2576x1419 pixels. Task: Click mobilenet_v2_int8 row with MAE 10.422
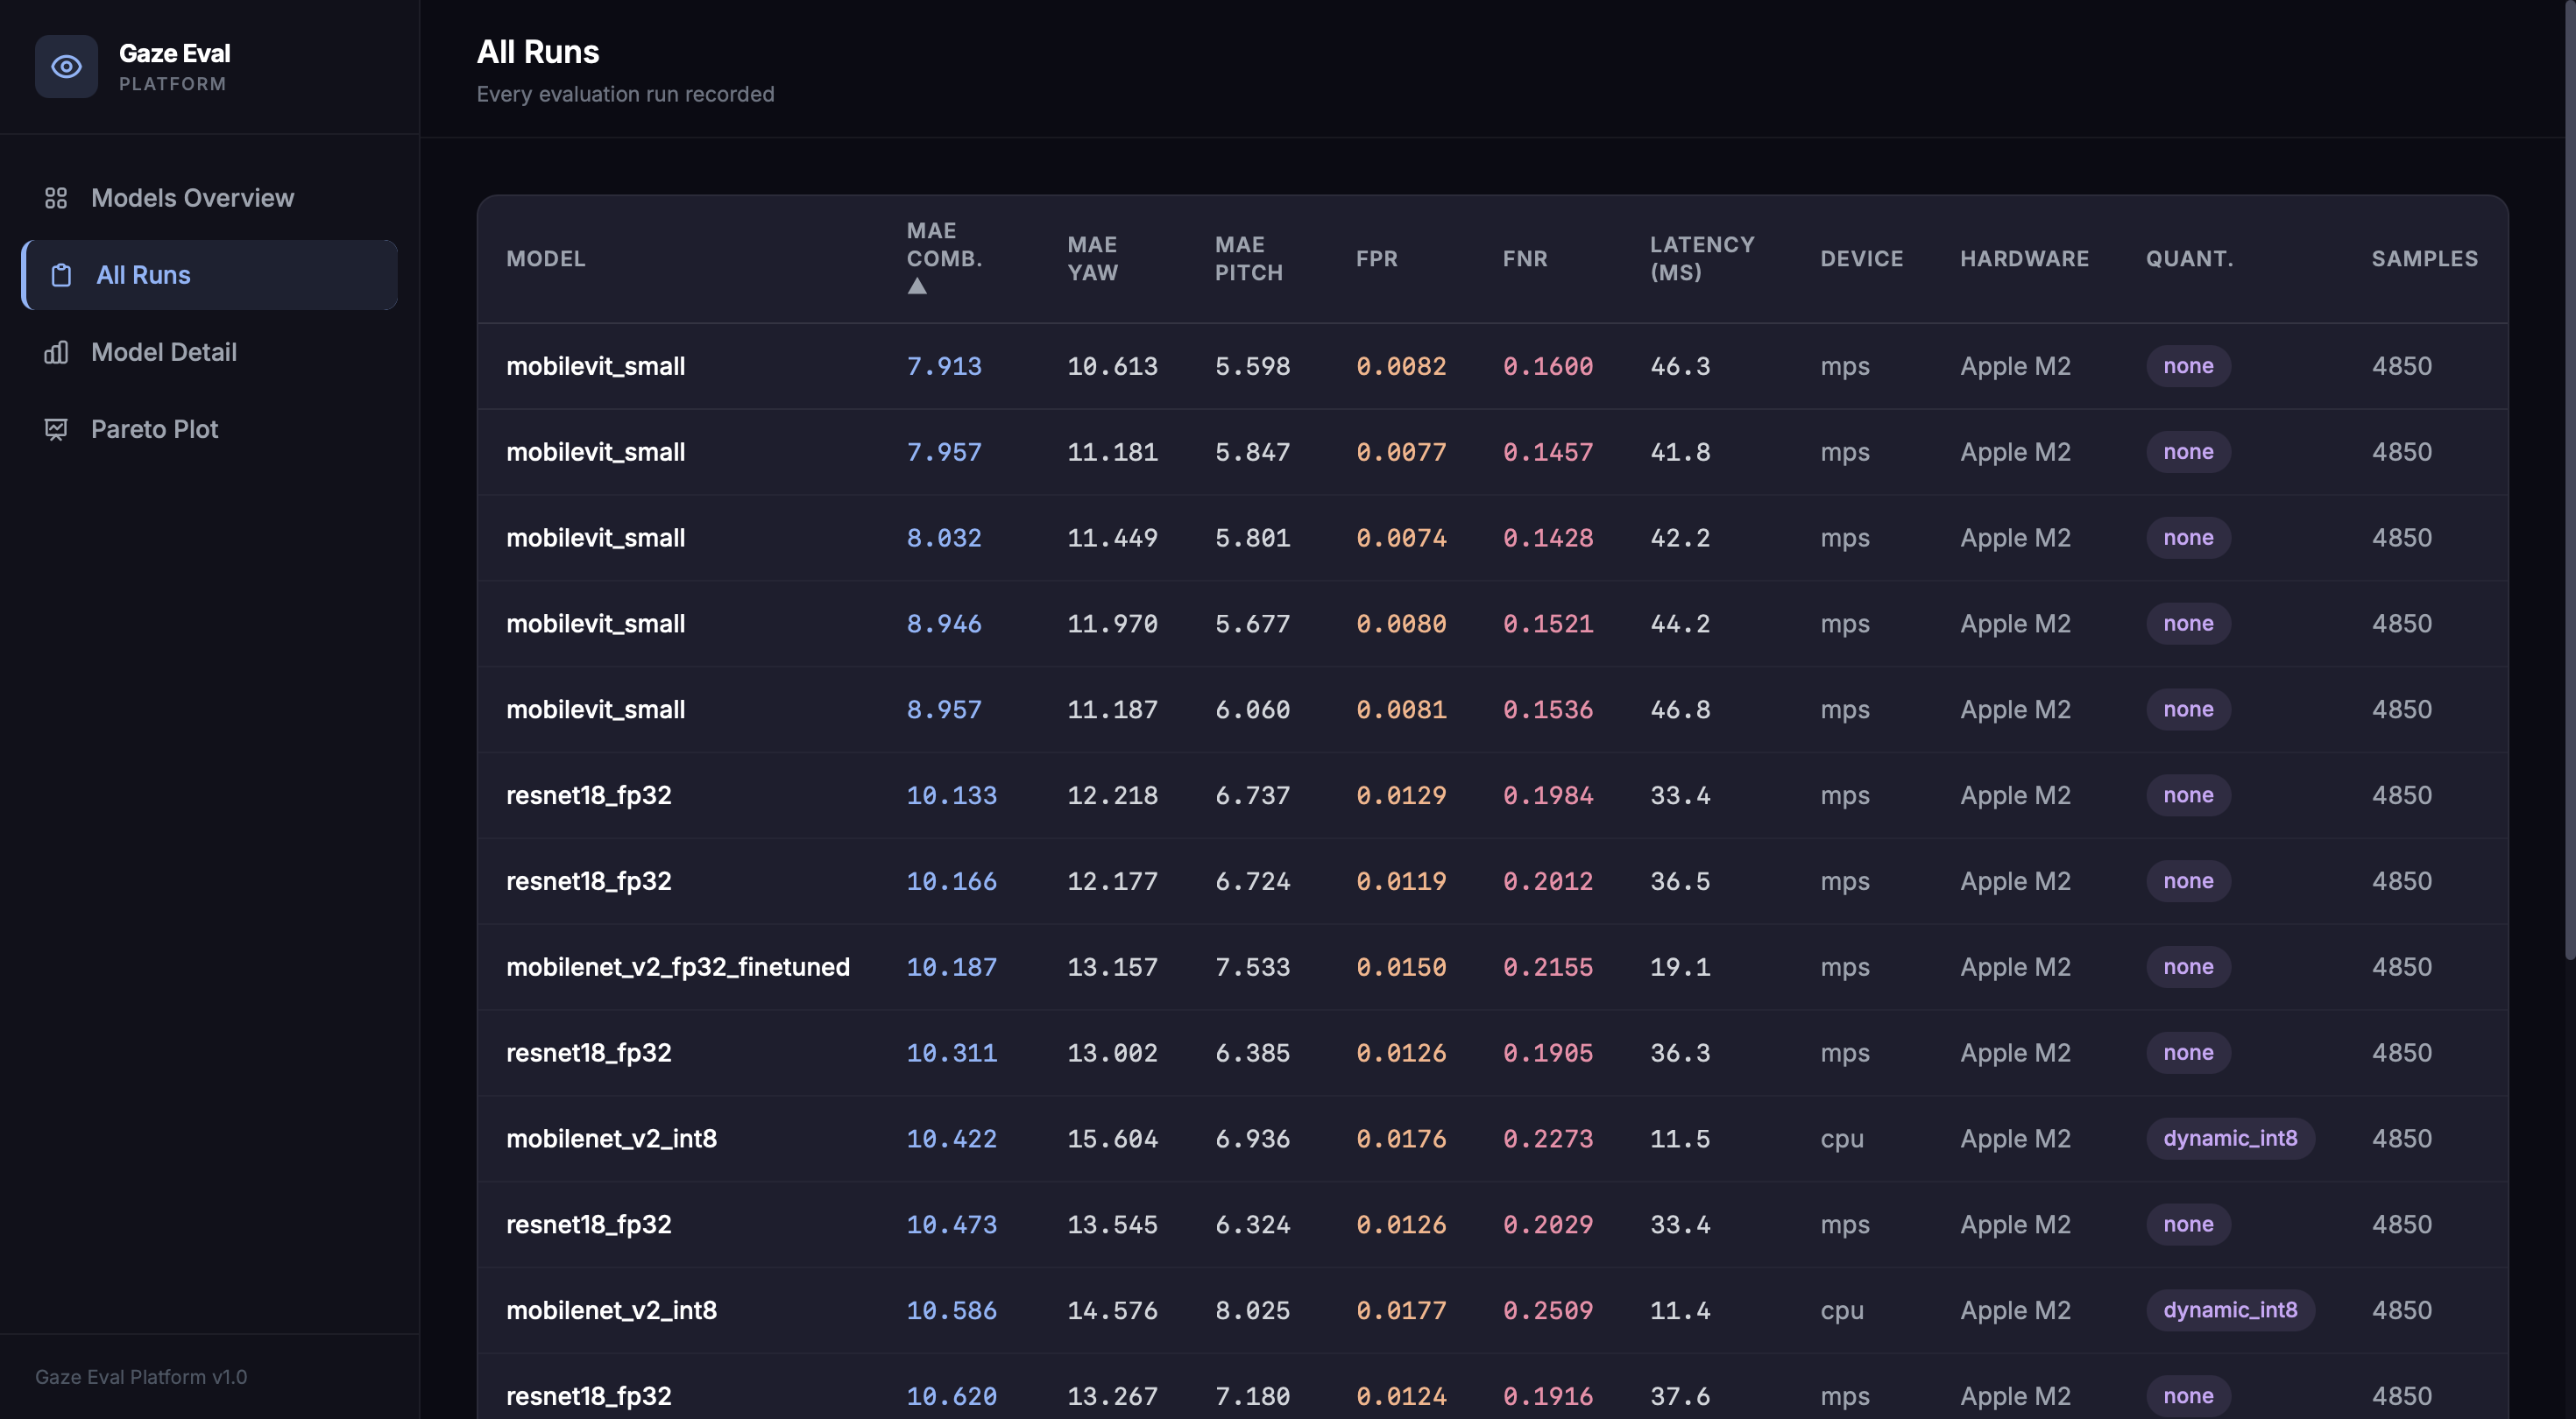(x=1492, y=1139)
